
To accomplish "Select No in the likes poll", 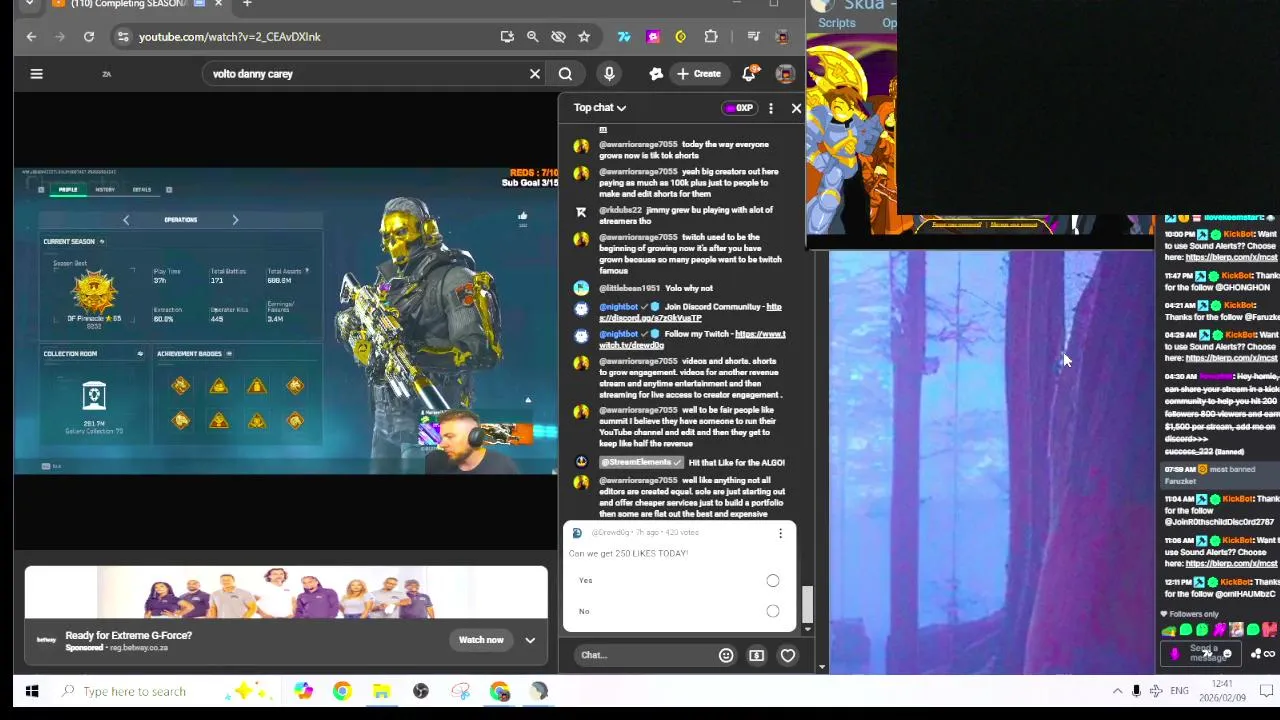I will click(x=773, y=611).
